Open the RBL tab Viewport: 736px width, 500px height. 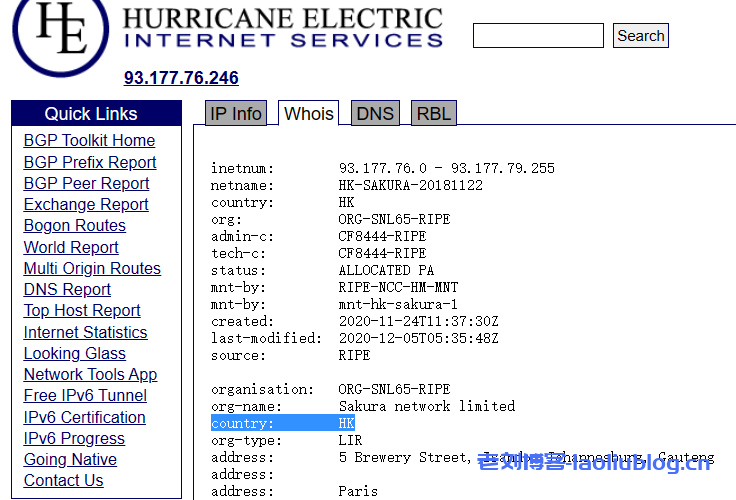click(x=434, y=114)
